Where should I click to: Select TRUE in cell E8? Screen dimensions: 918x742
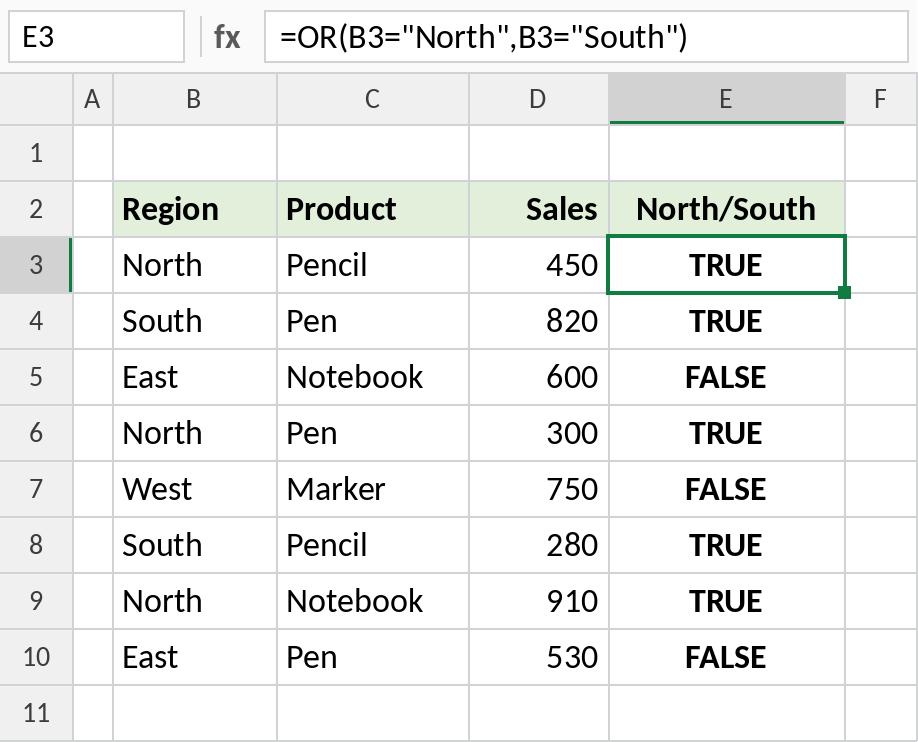(727, 545)
